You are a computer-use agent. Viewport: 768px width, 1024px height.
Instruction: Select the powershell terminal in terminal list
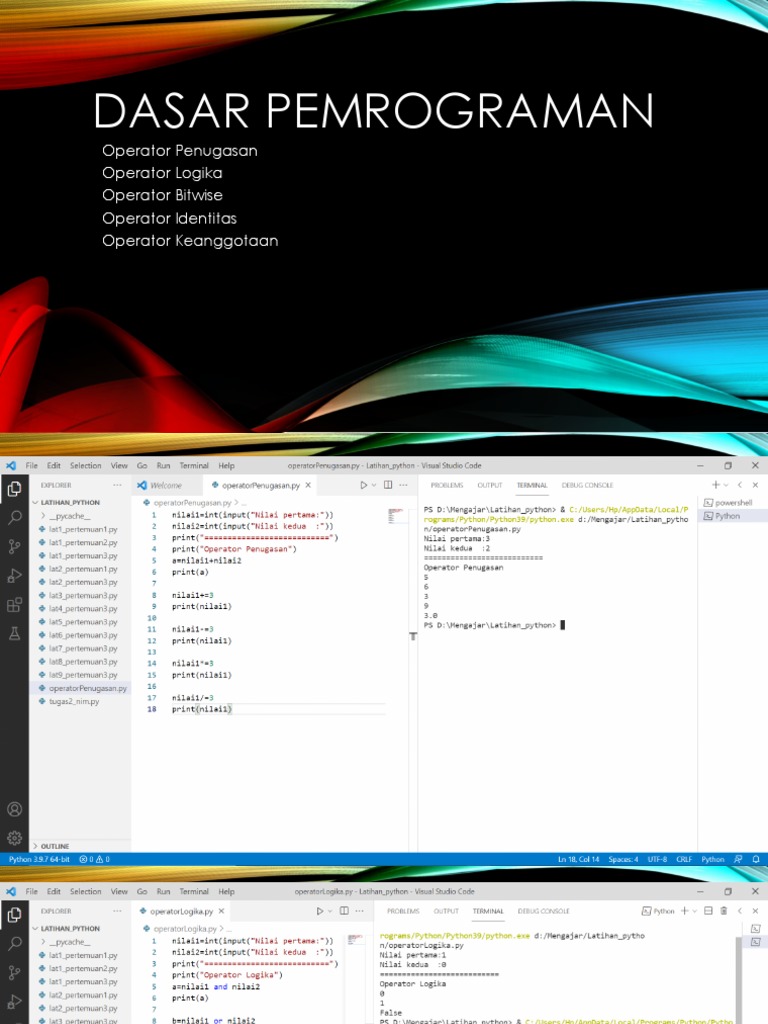tap(732, 502)
